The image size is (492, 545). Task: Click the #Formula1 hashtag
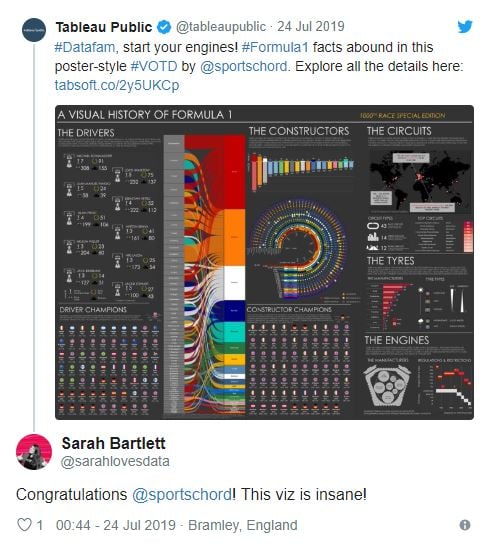click(275, 47)
